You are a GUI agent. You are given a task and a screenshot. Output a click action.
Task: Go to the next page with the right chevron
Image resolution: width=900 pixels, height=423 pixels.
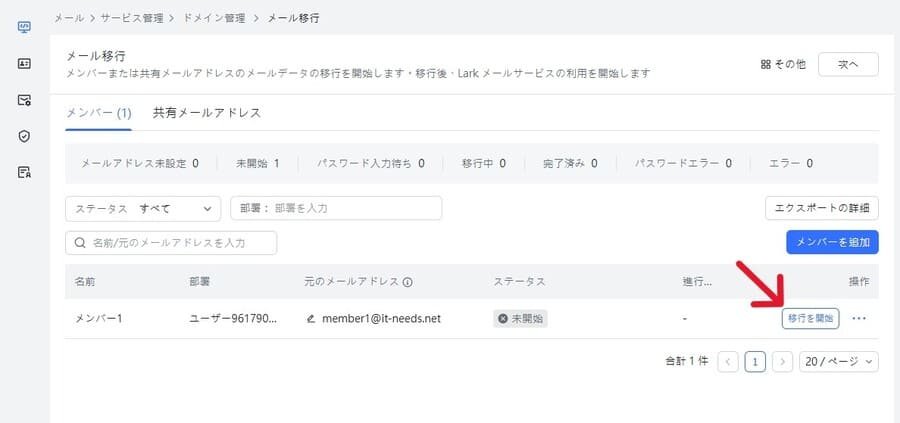783,361
